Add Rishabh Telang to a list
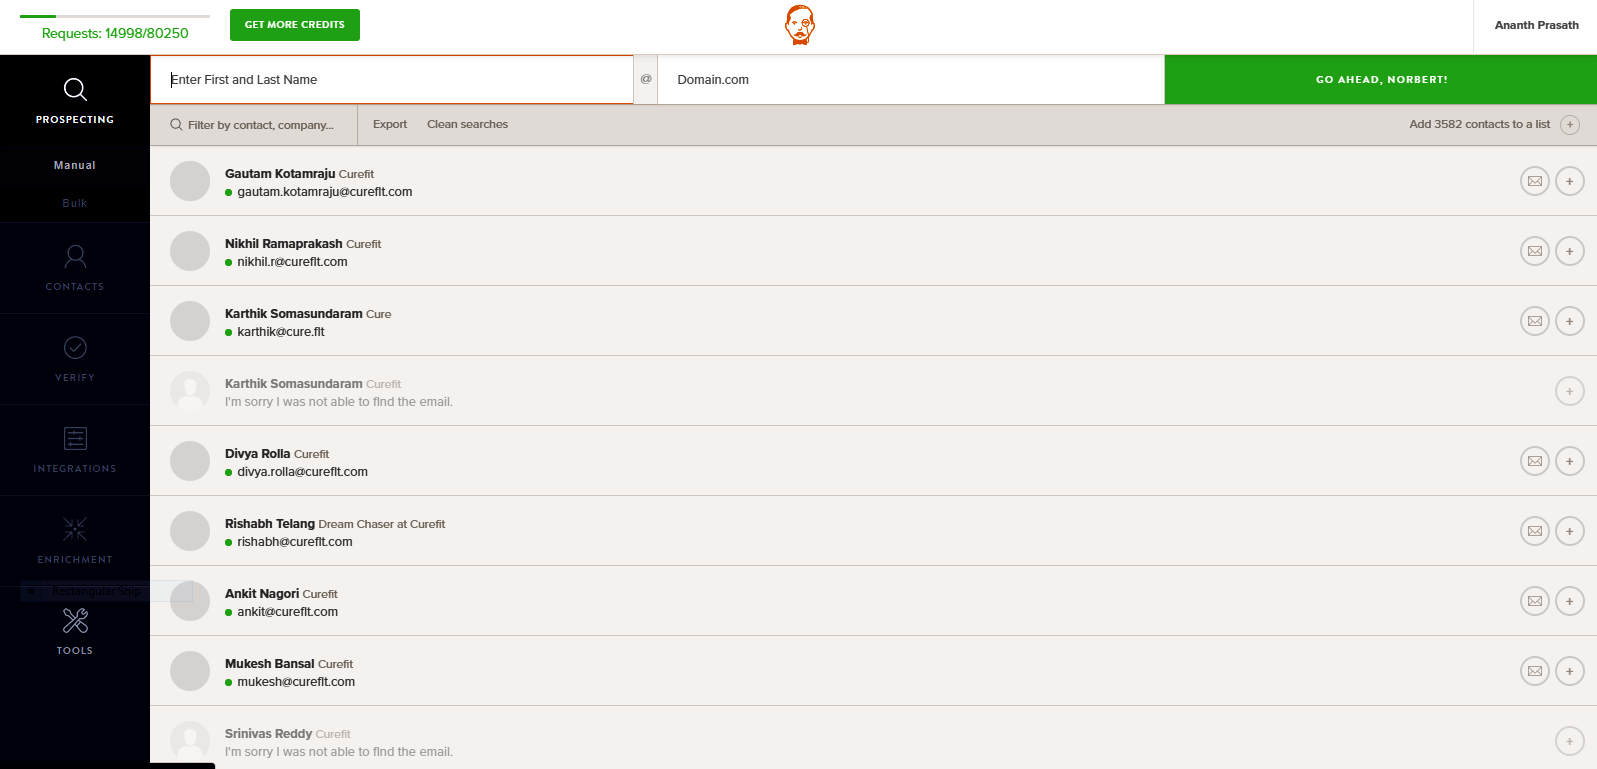Viewport: 1597px width, 769px height. 1570,531
